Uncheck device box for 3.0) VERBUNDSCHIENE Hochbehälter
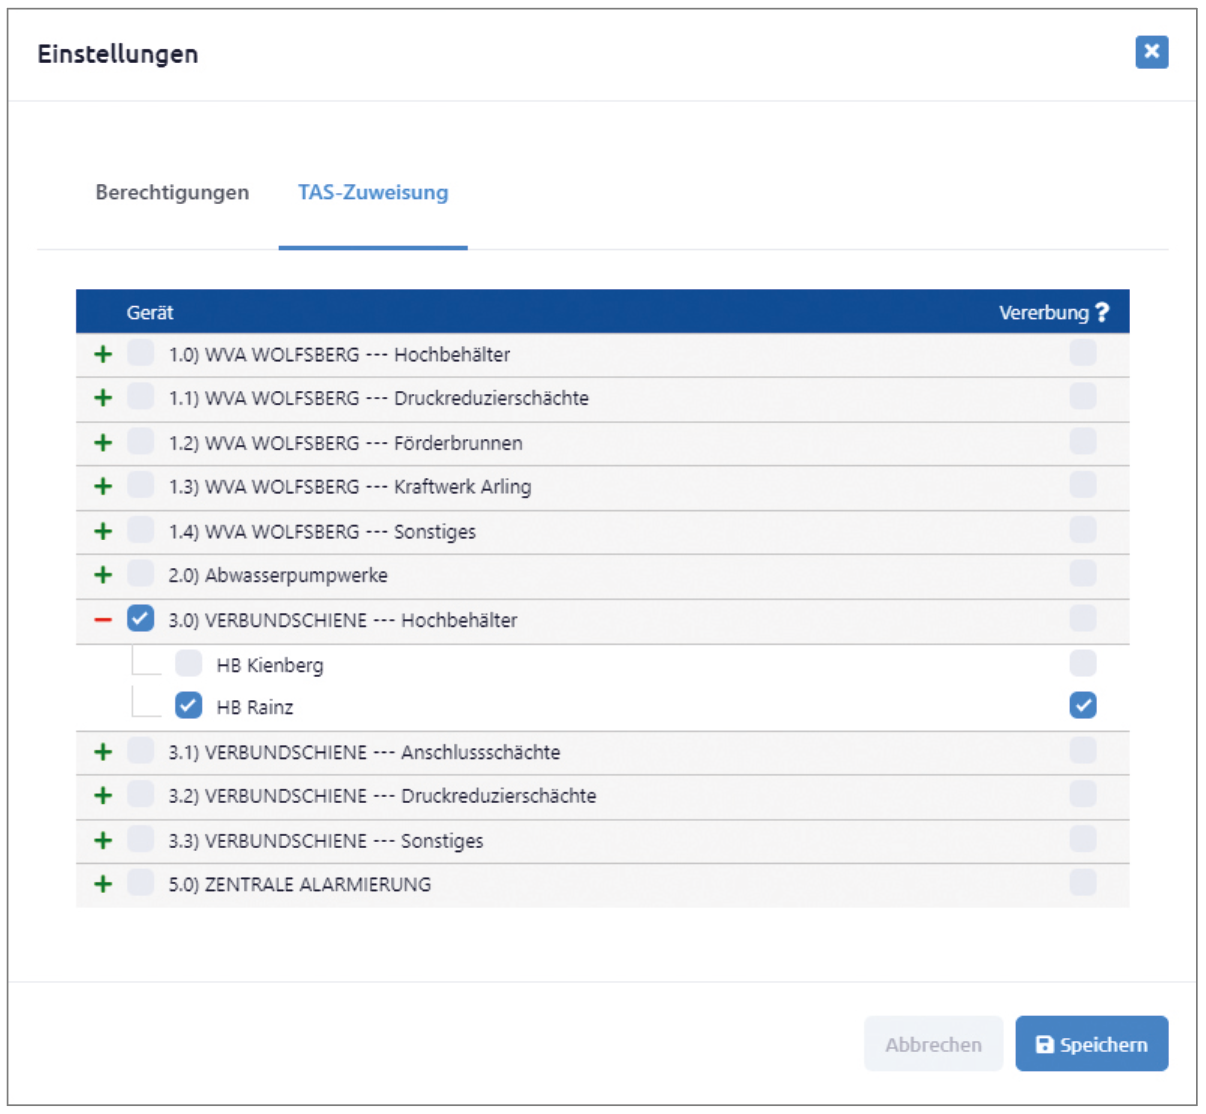 140,619
